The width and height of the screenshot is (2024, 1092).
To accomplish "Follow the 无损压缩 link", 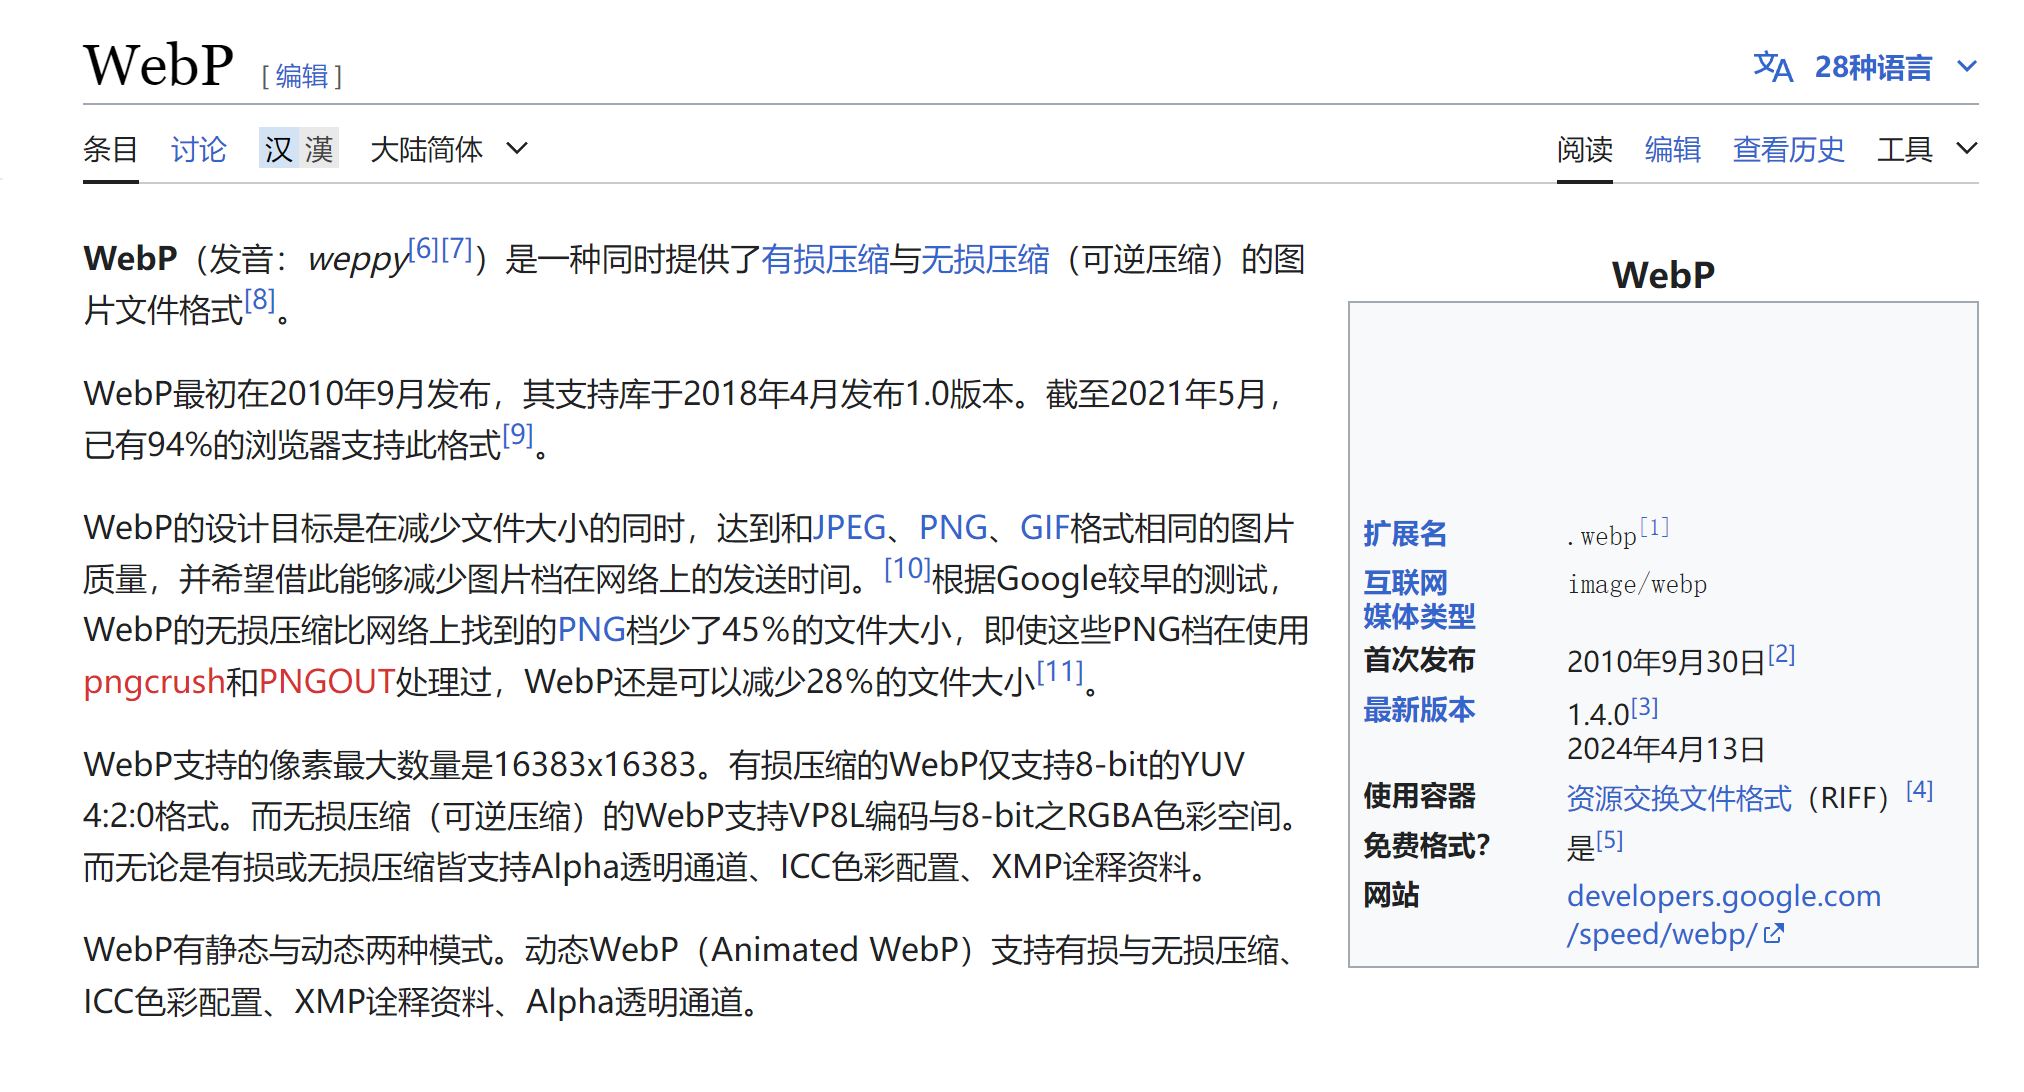I will click(984, 260).
